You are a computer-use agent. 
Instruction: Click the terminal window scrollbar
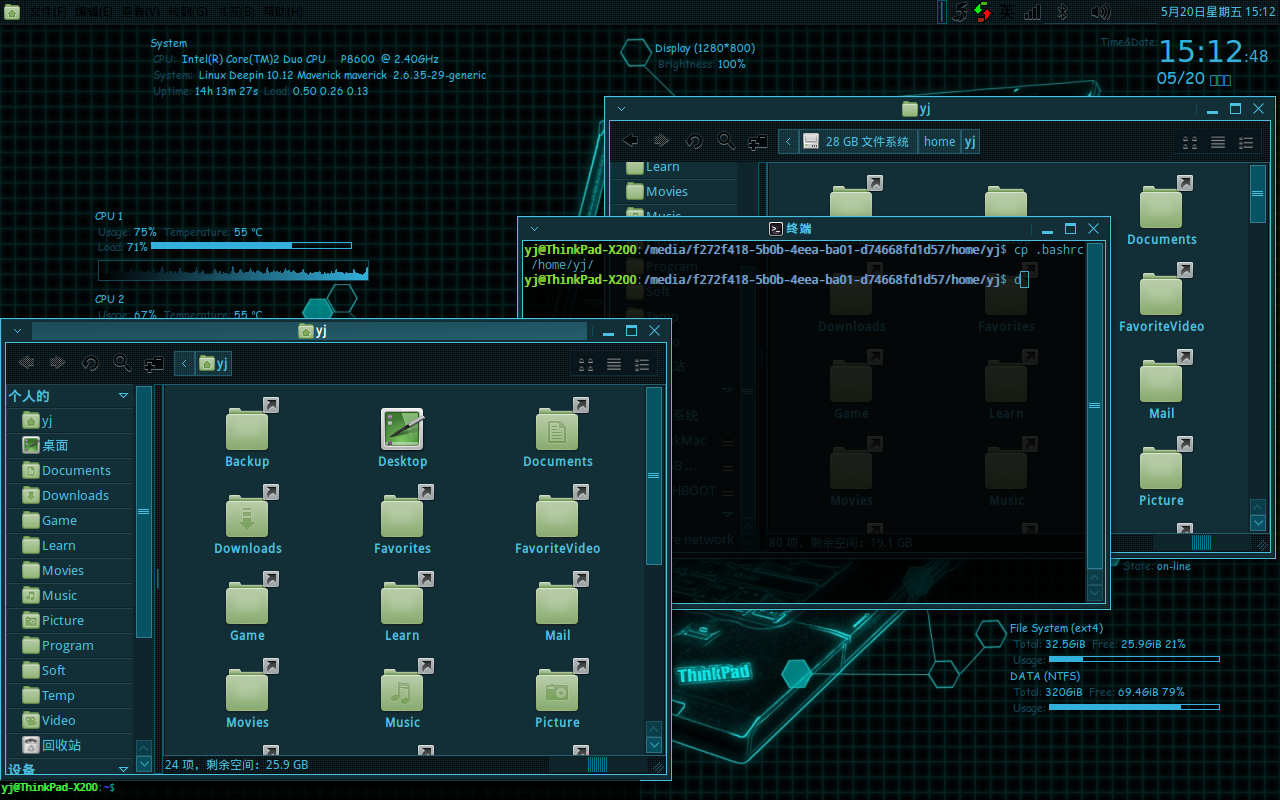pyautogui.click(x=1095, y=405)
